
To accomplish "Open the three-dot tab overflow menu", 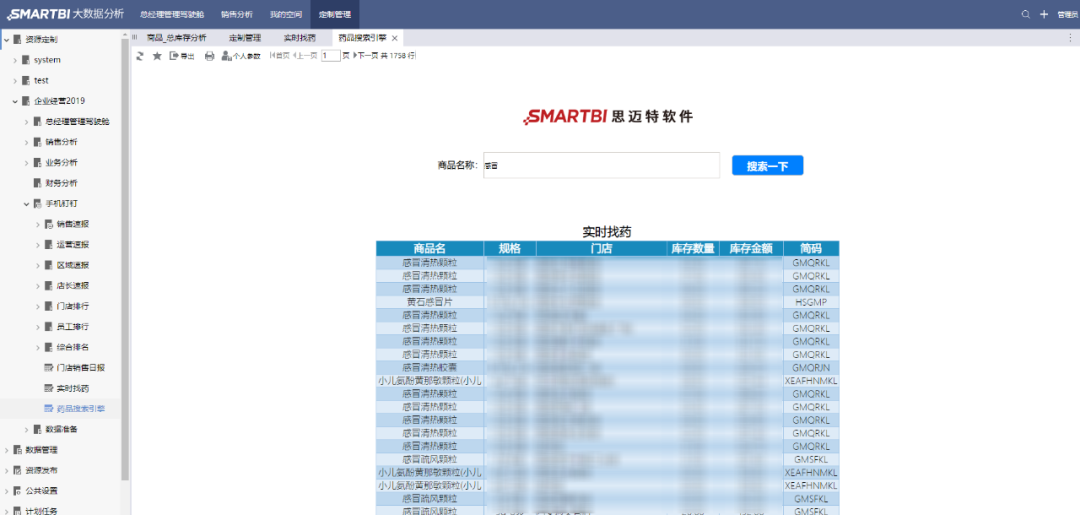I will pos(1069,37).
